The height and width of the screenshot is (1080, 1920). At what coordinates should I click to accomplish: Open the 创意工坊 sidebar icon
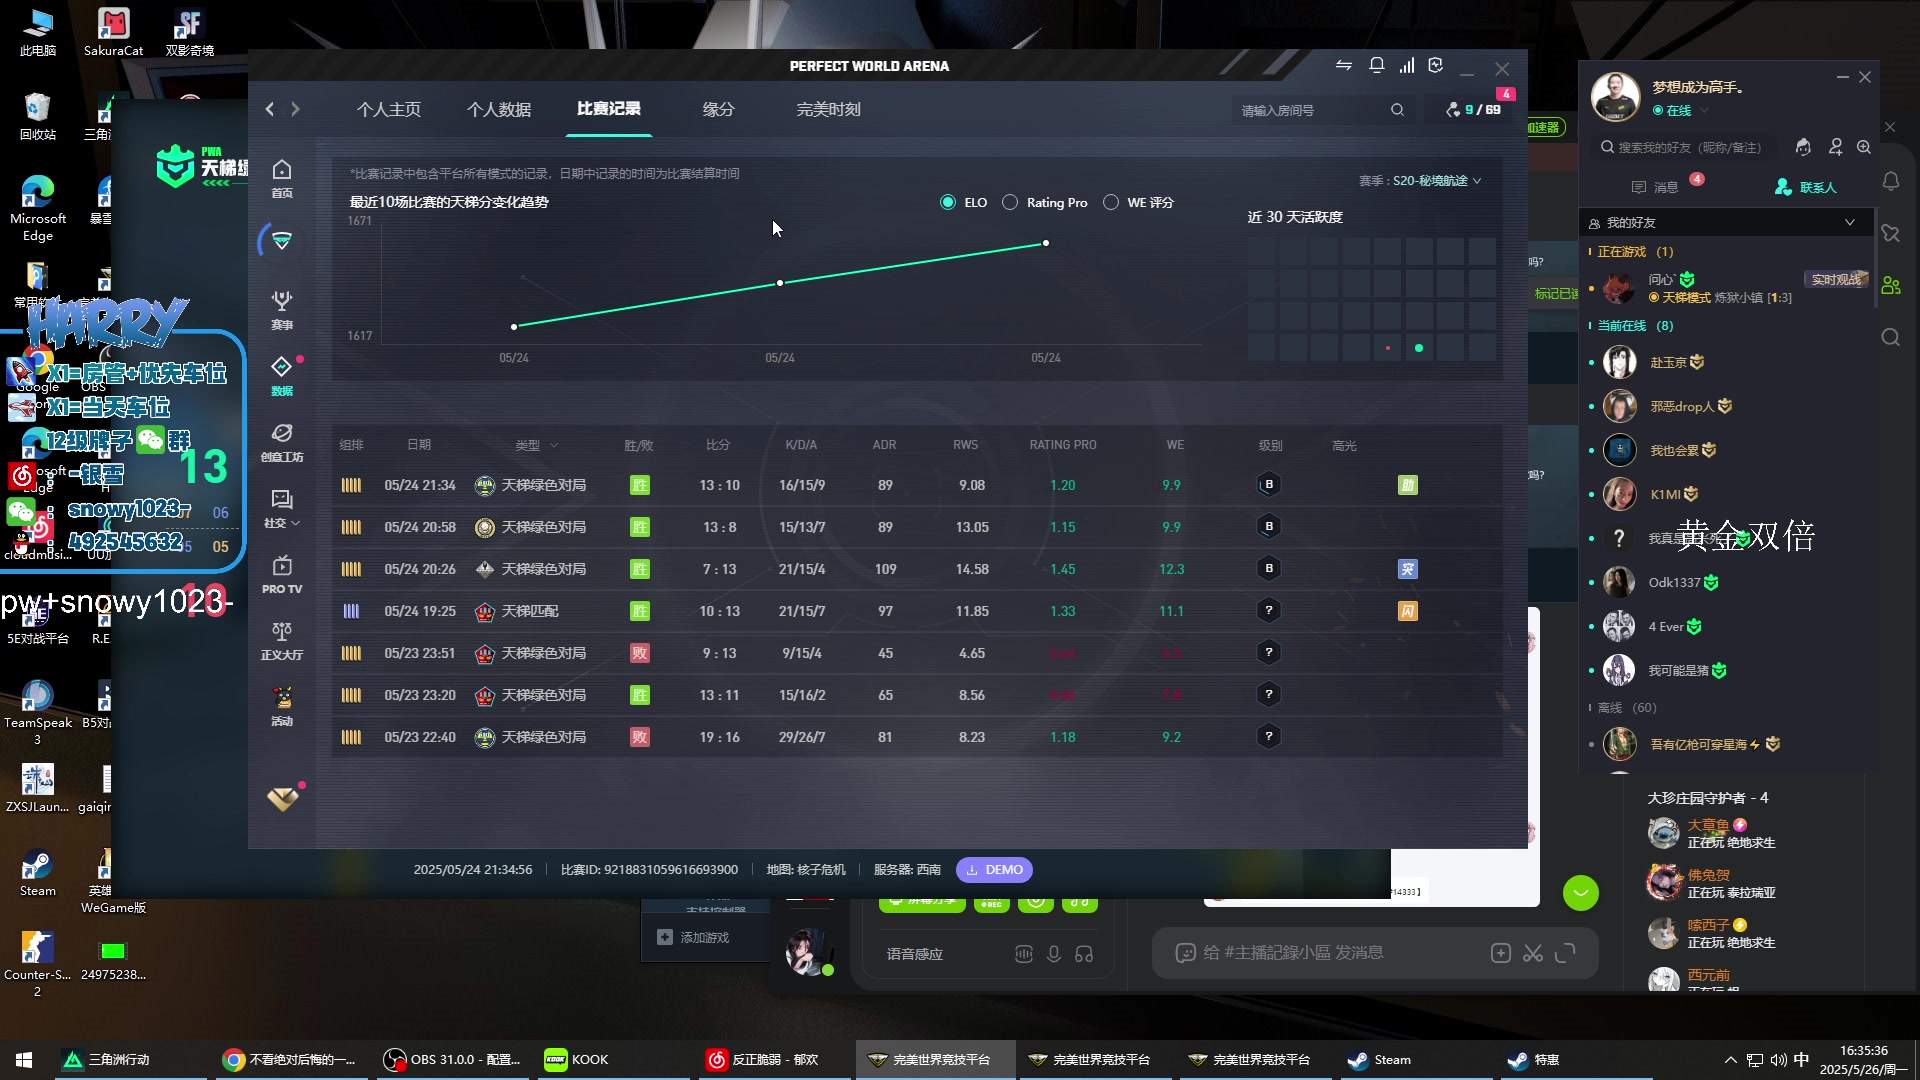(x=282, y=442)
